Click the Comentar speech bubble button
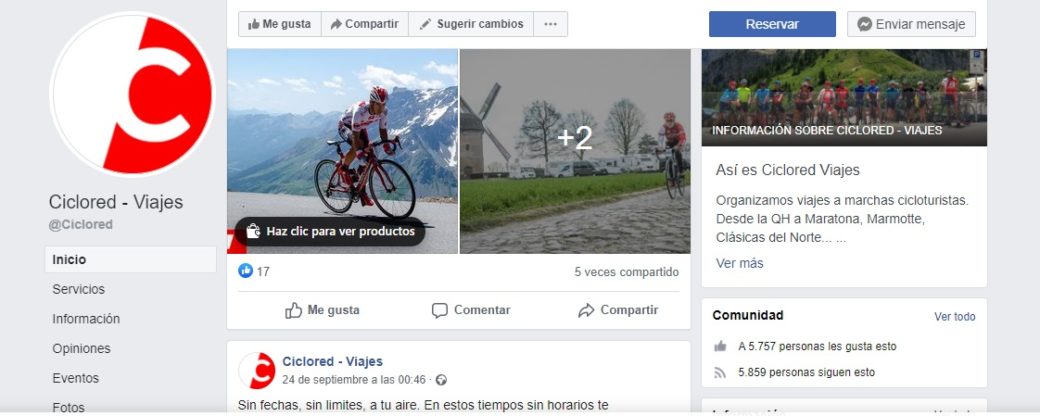1040x416 pixels. pyautogui.click(x=471, y=310)
